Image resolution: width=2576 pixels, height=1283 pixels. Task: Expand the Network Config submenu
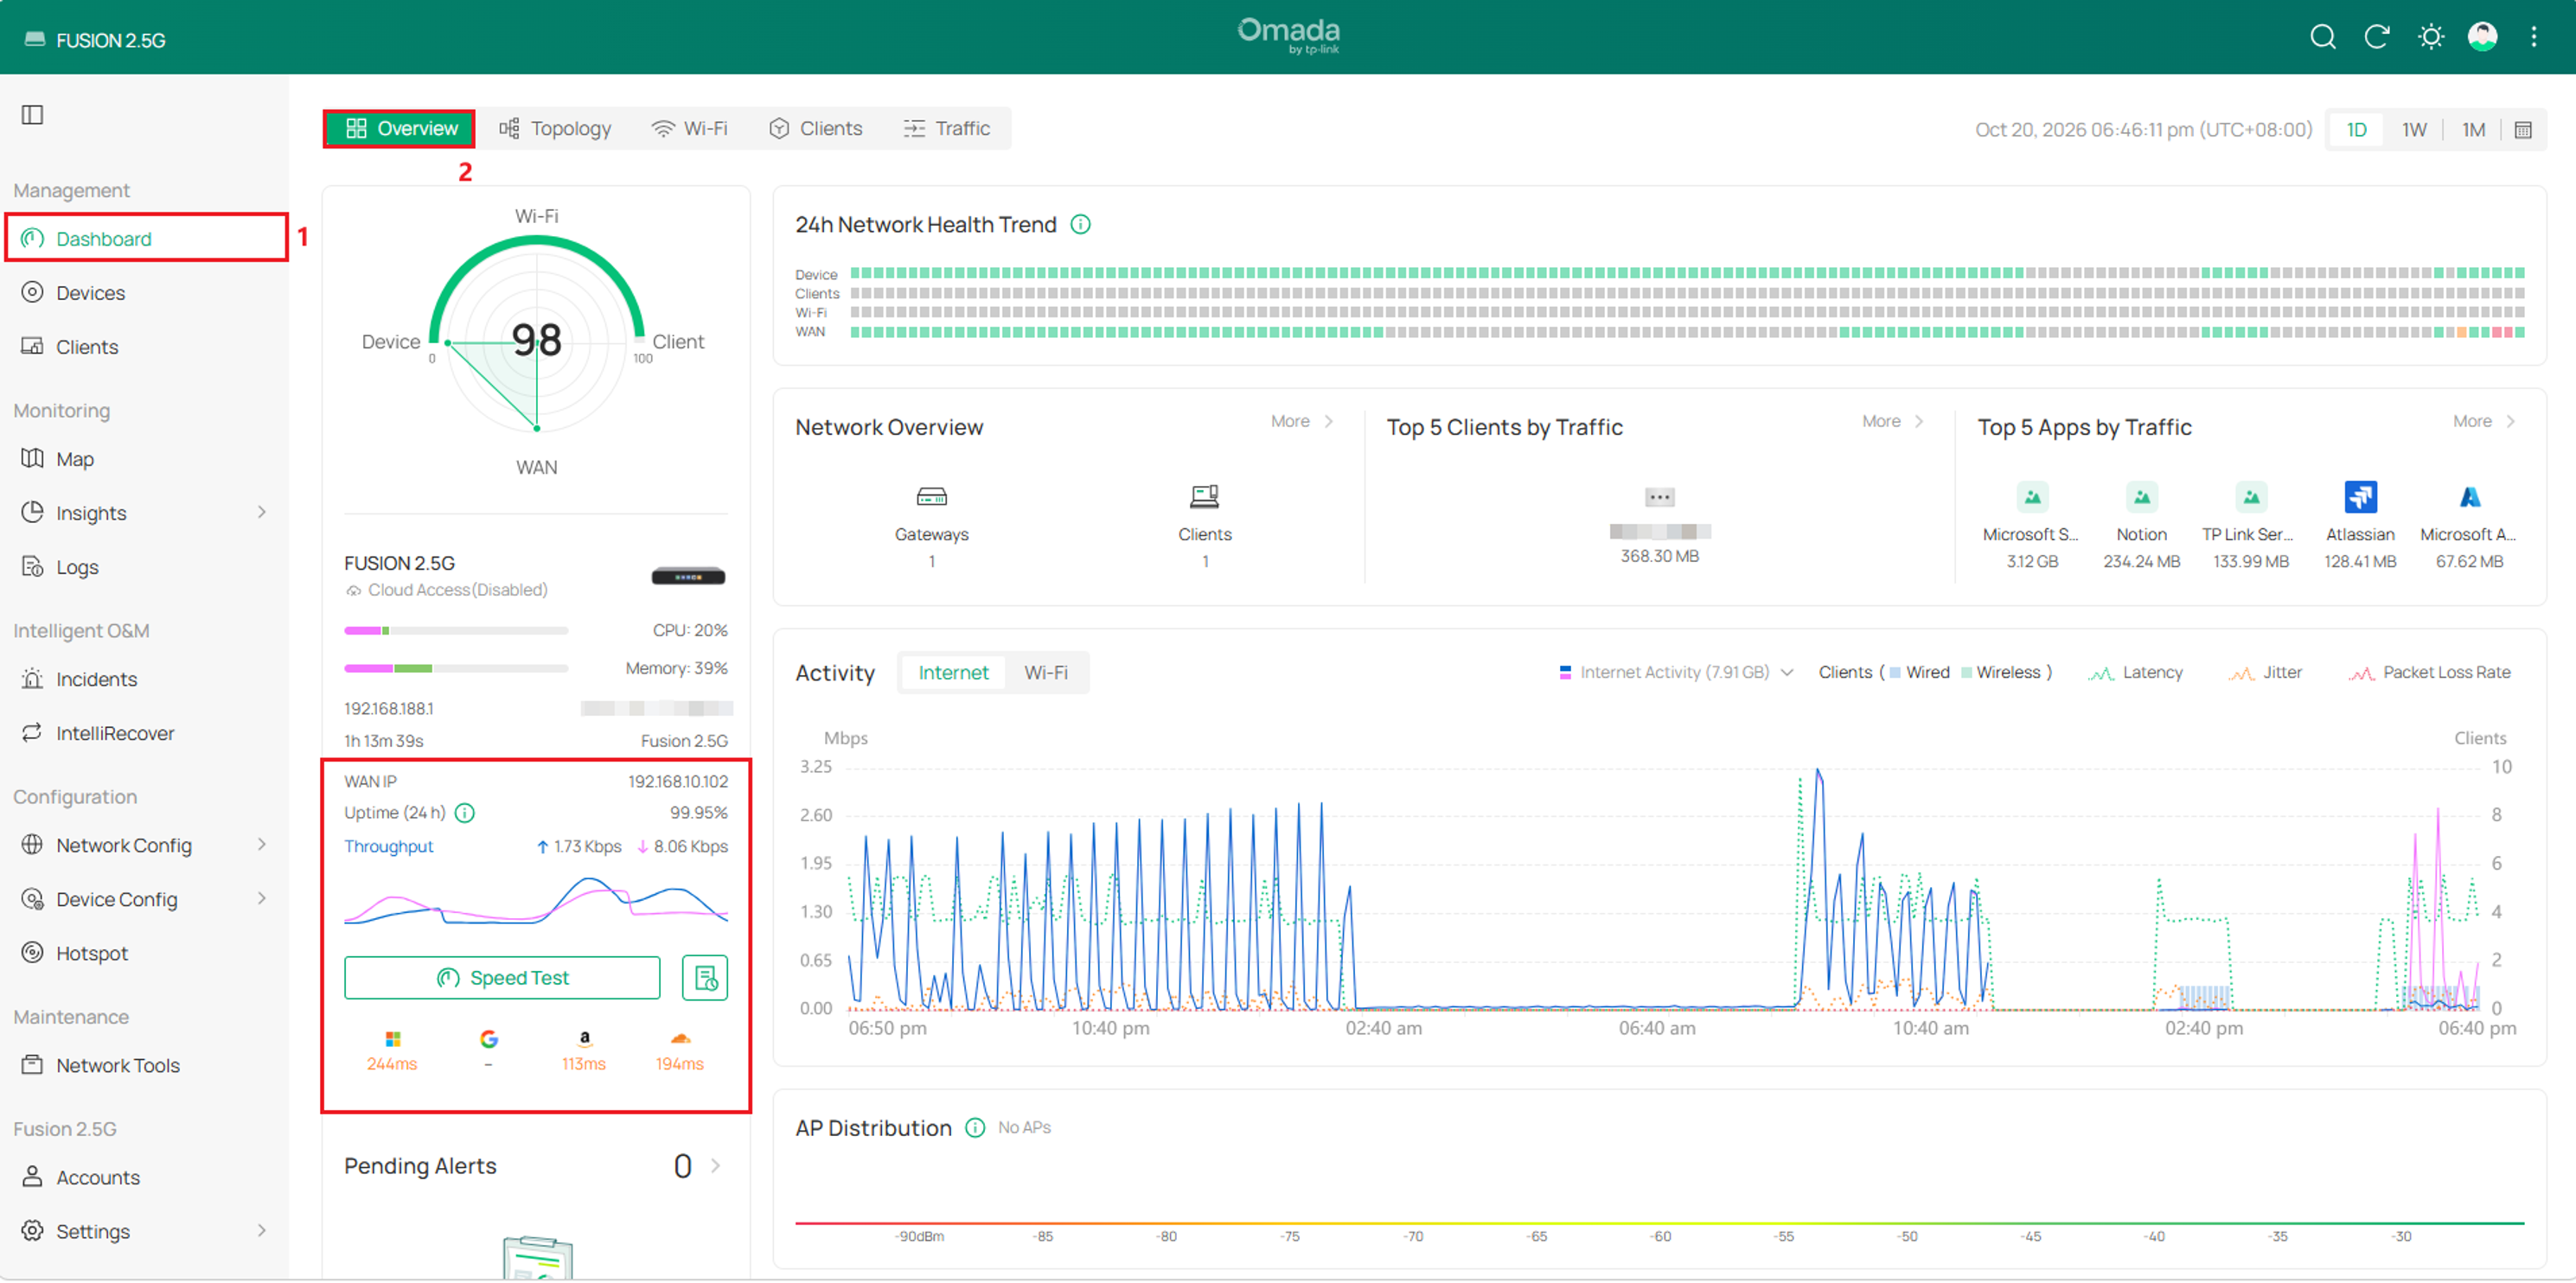tap(262, 844)
